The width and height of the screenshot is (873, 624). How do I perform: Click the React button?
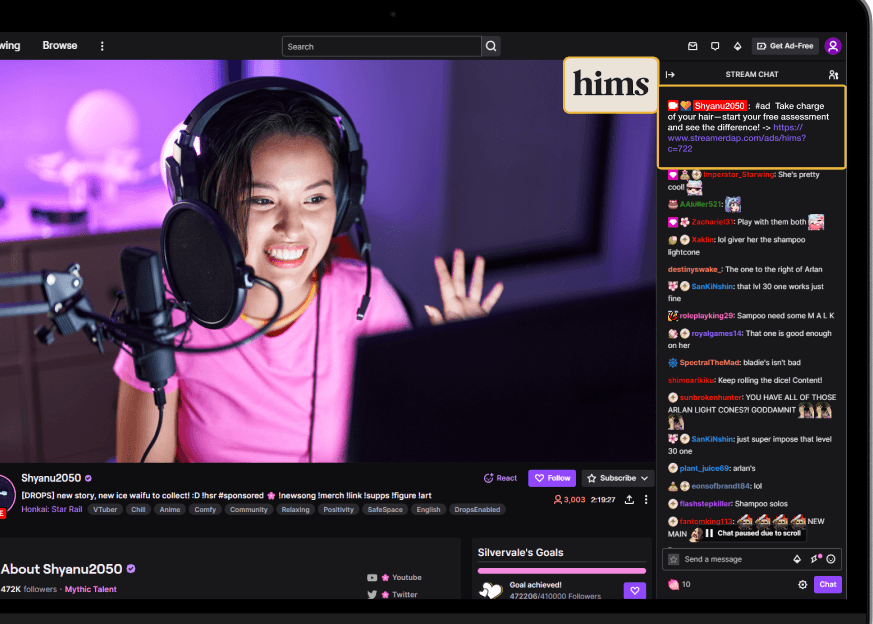[x=500, y=478]
